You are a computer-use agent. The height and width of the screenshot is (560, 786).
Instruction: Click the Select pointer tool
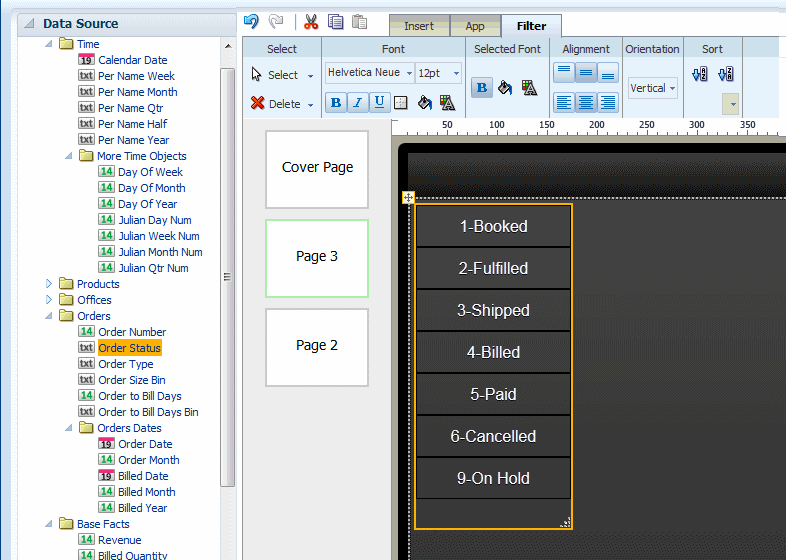point(275,75)
